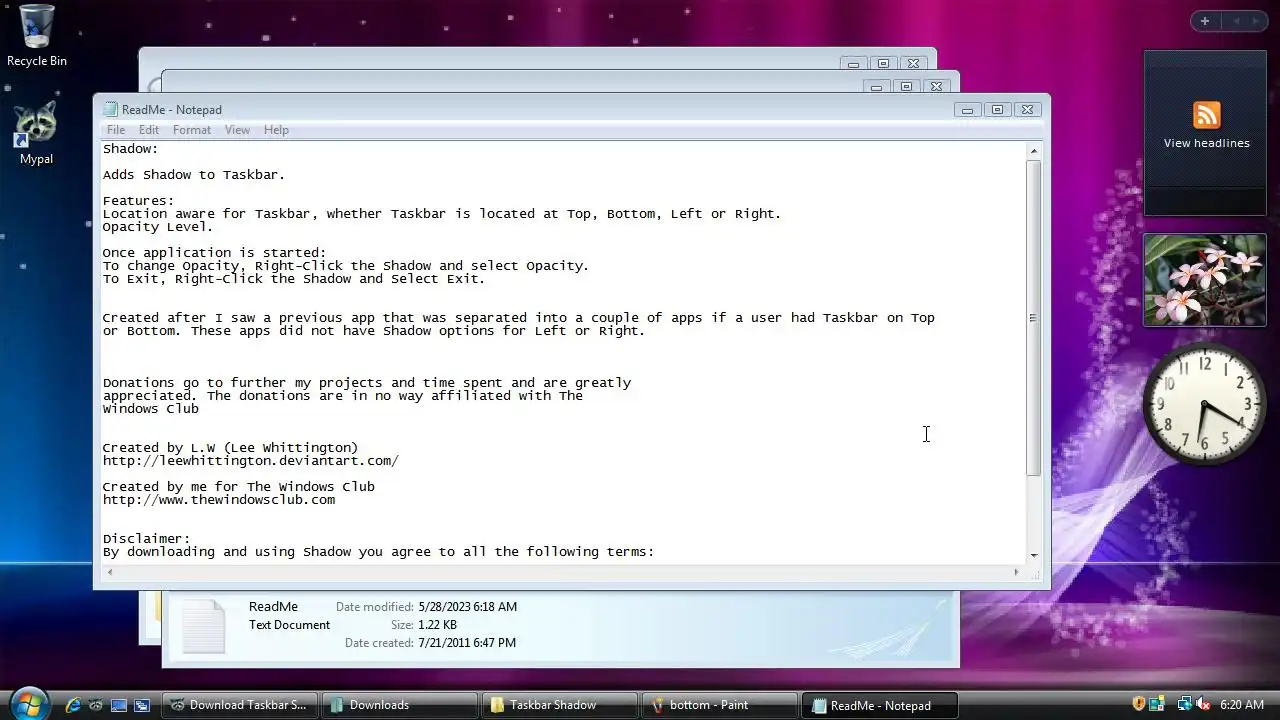Click the 'Once application is started:' line
This screenshot has height=720, width=1280.
[214, 253]
